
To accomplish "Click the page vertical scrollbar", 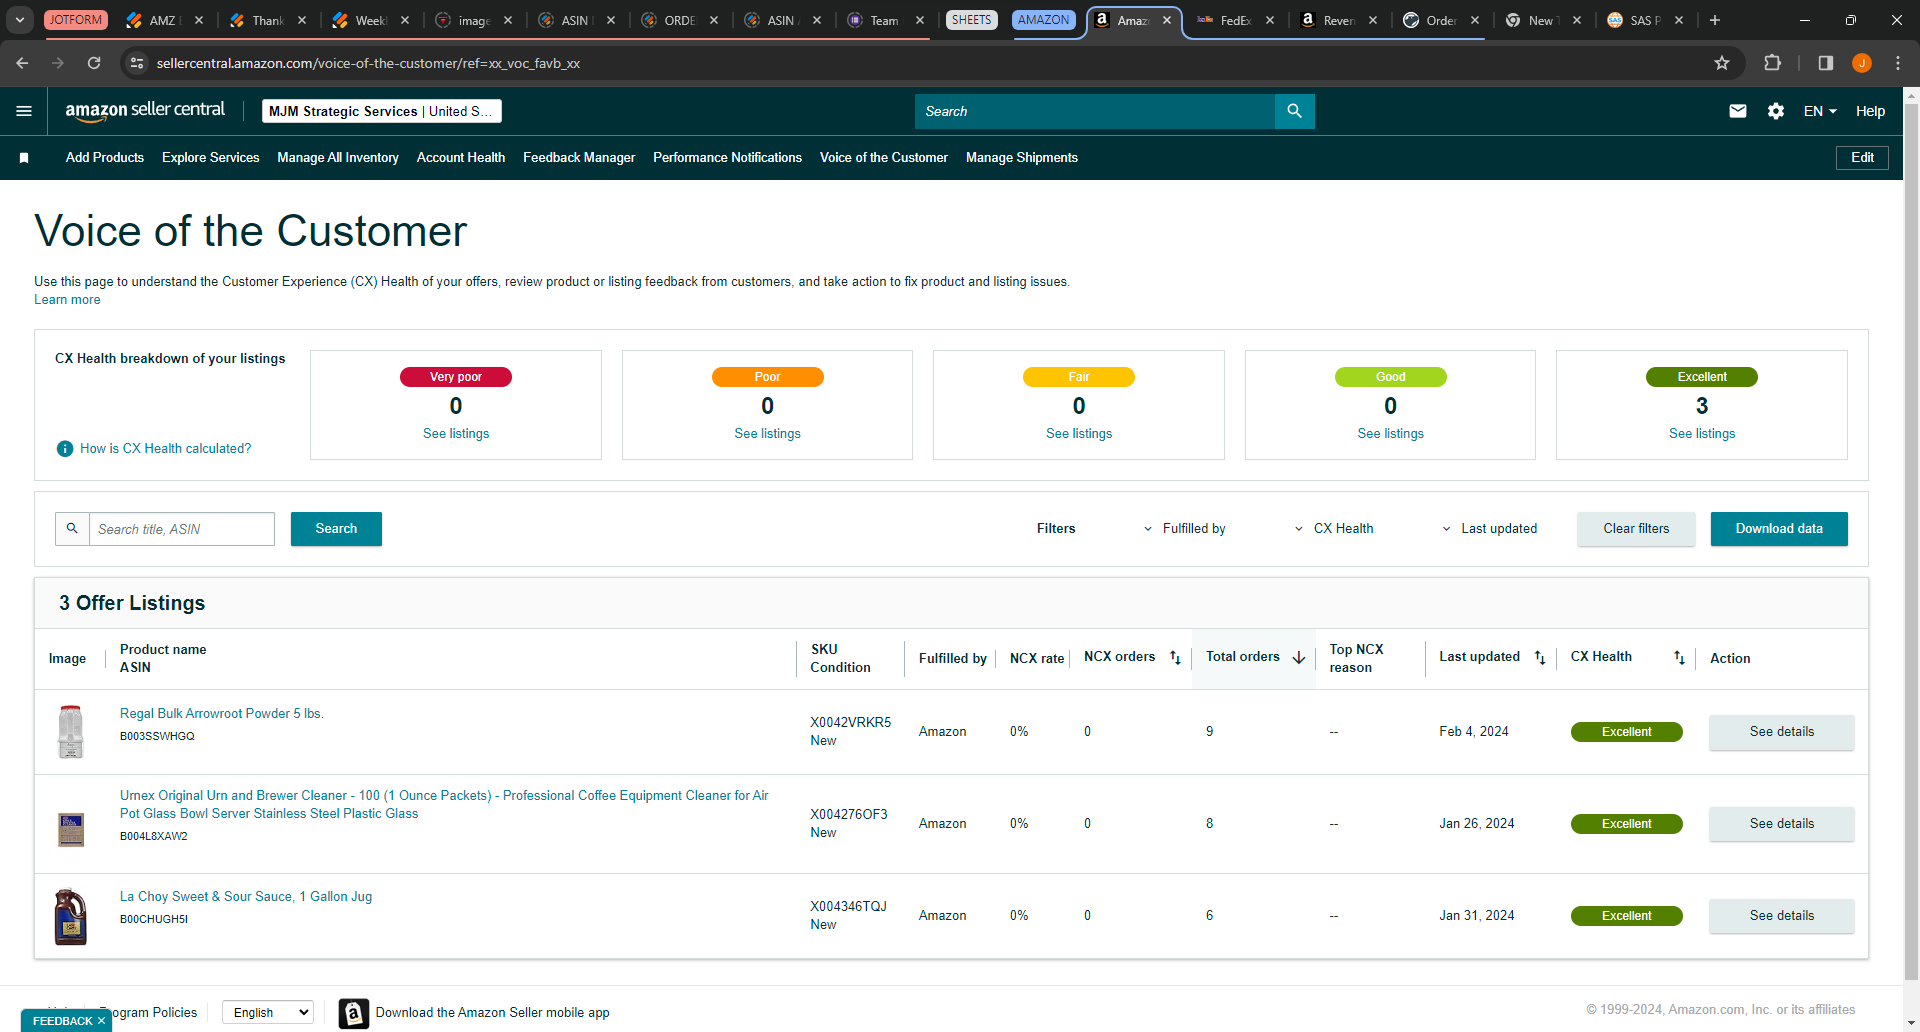I will click(x=1911, y=540).
